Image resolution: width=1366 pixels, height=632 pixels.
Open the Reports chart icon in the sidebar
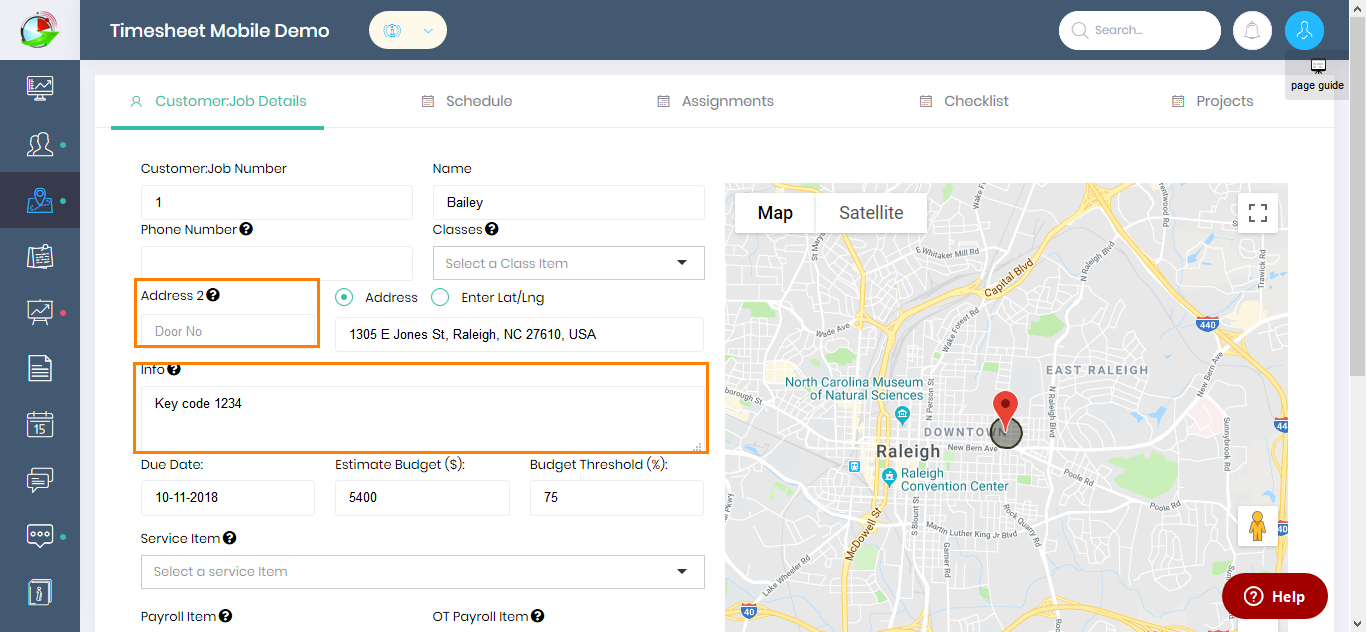coord(40,312)
